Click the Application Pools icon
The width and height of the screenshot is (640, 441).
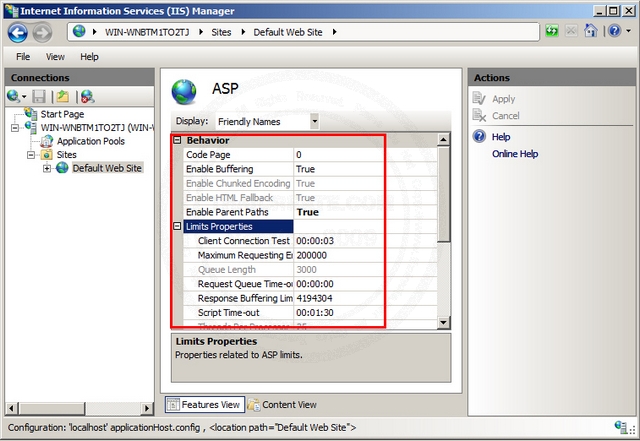click(47, 141)
